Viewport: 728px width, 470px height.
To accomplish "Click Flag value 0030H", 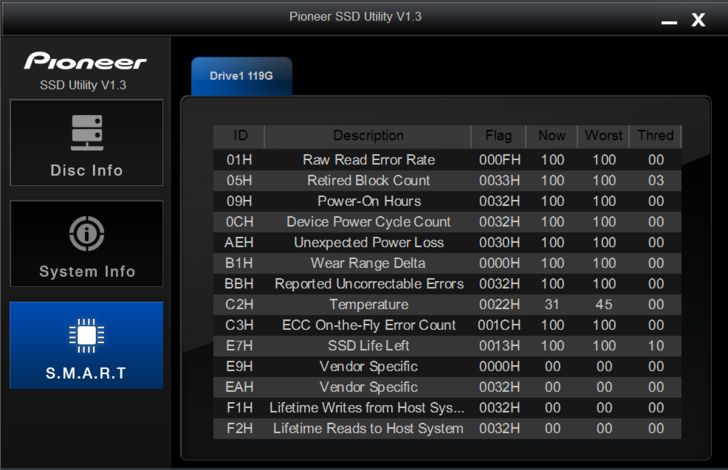I will coord(500,242).
